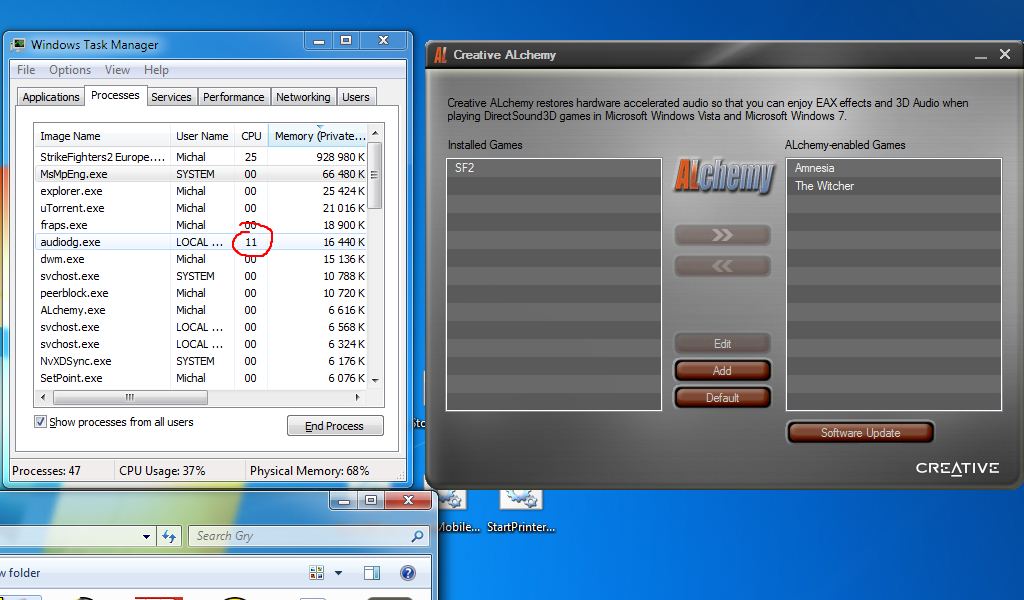Maximize the Explorer window

tap(371, 500)
